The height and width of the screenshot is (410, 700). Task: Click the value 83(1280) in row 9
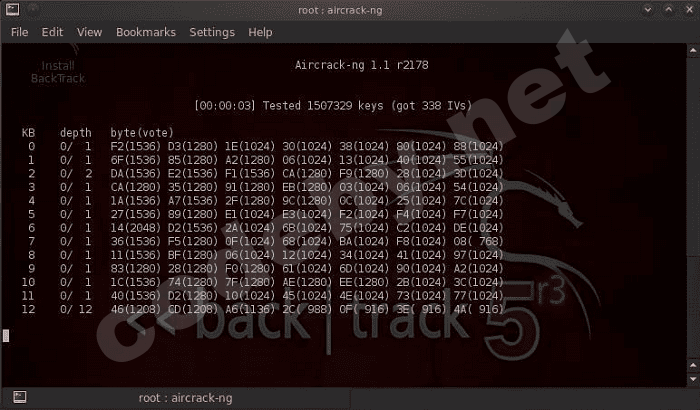(136, 268)
